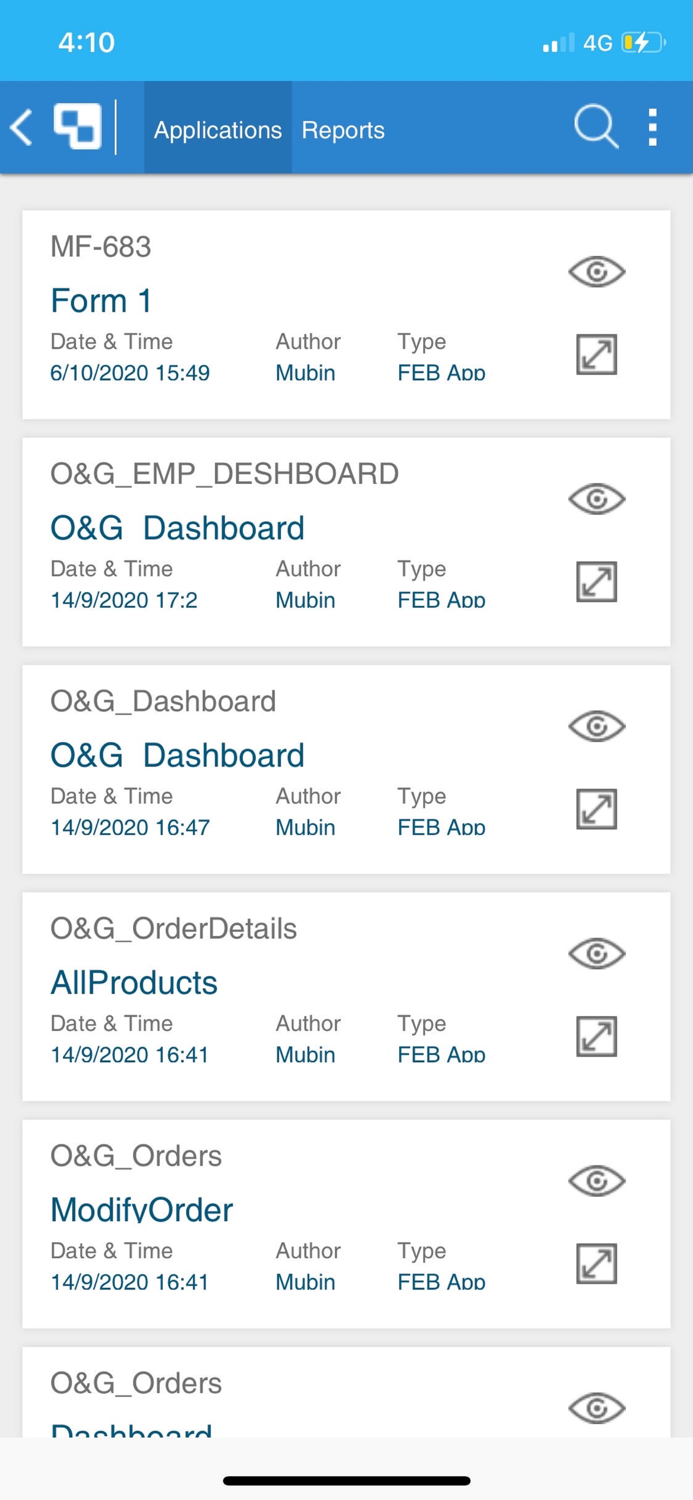Open the AllProducts link

pyautogui.click(x=133, y=983)
